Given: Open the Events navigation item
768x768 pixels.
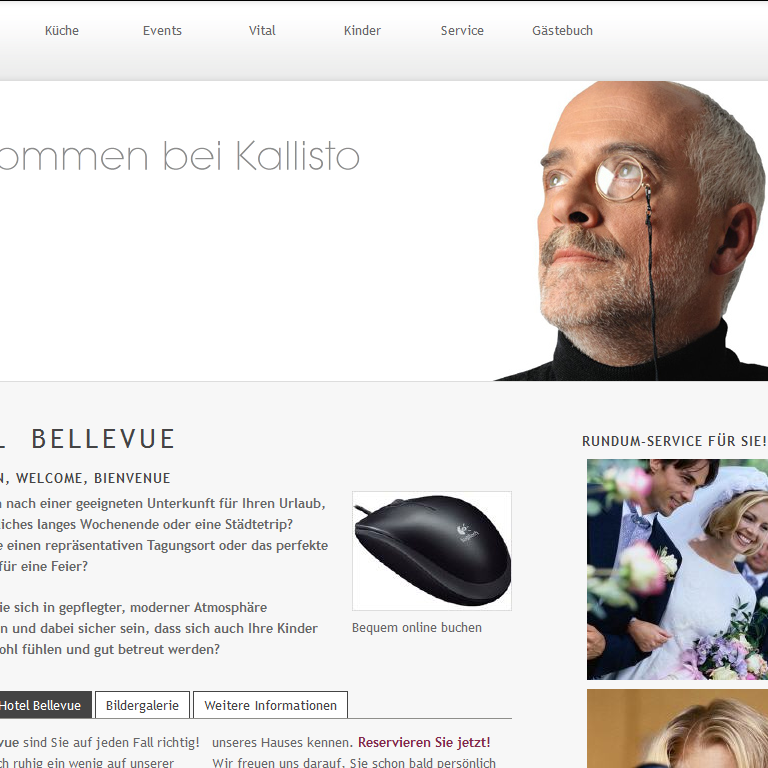Looking at the screenshot, I should coord(162,31).
